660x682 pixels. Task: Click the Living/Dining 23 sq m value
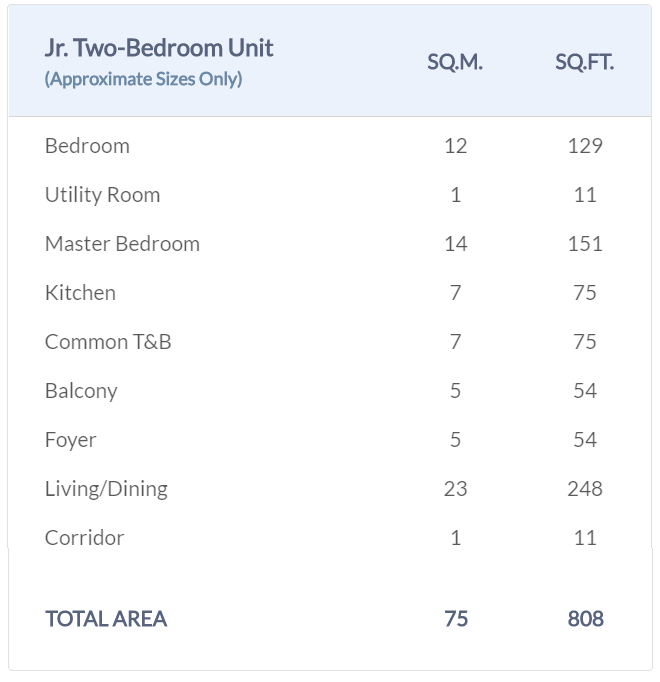[x=455, y=489]
